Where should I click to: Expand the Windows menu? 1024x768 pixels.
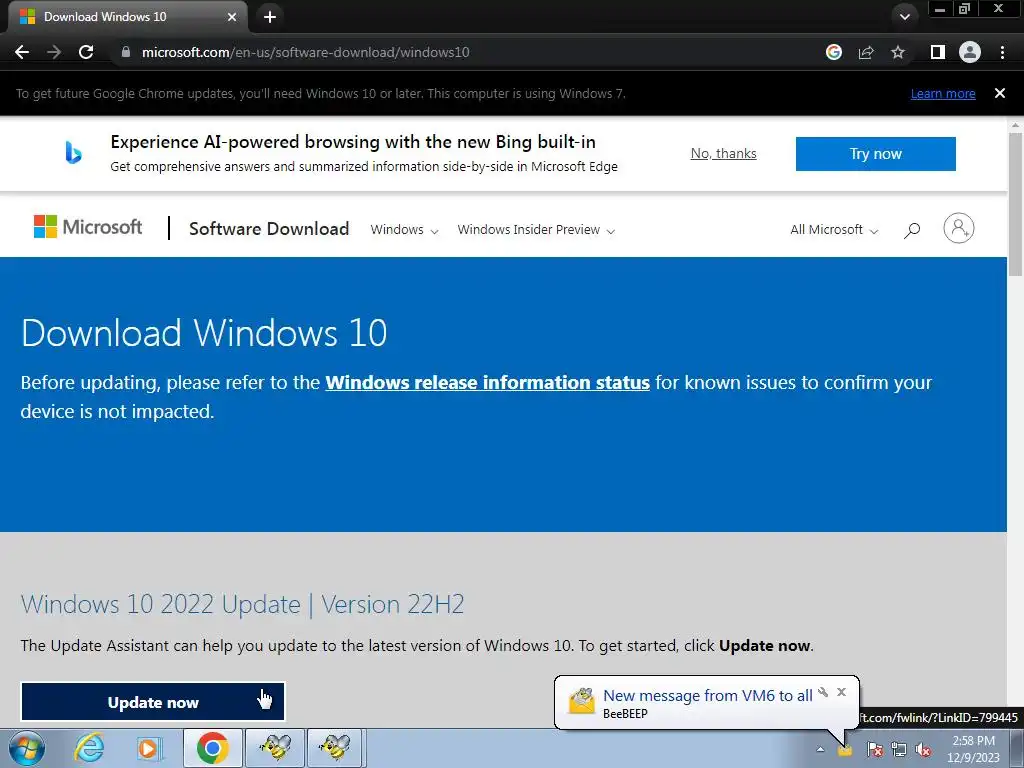pyautogui.click(x=404, y=230)
